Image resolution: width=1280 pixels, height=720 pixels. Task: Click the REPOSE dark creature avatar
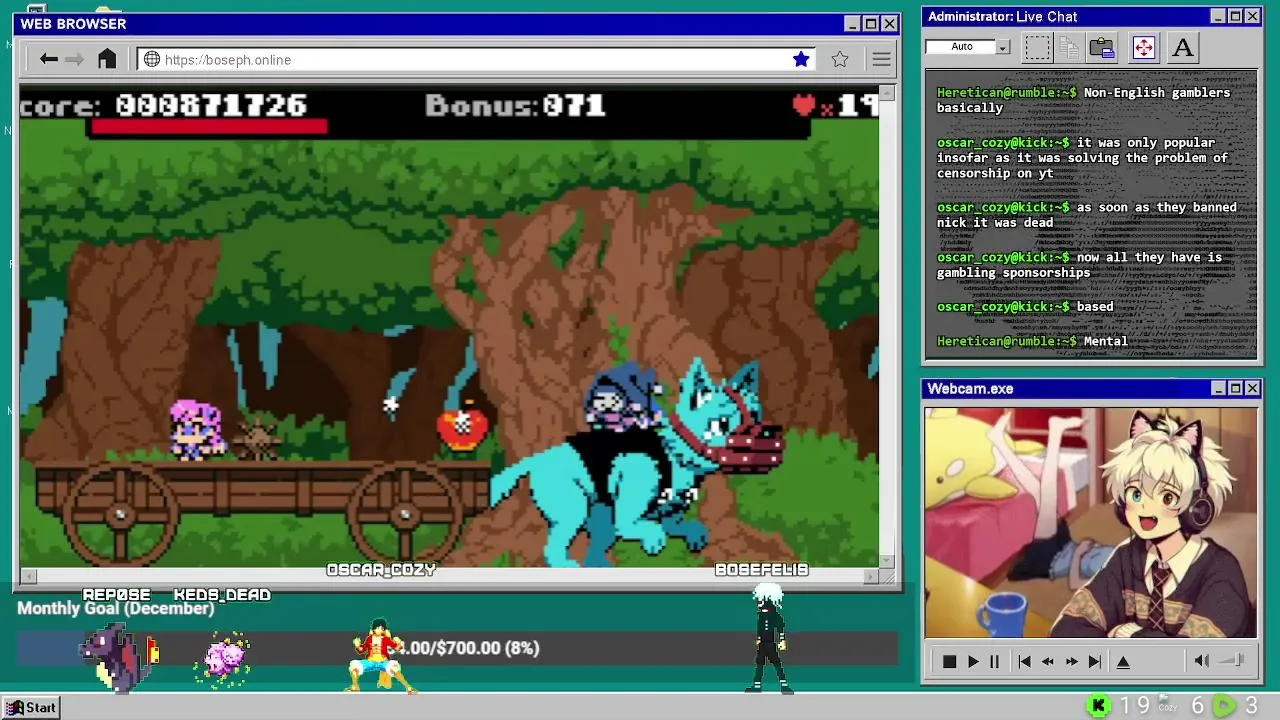coord(118,657)
